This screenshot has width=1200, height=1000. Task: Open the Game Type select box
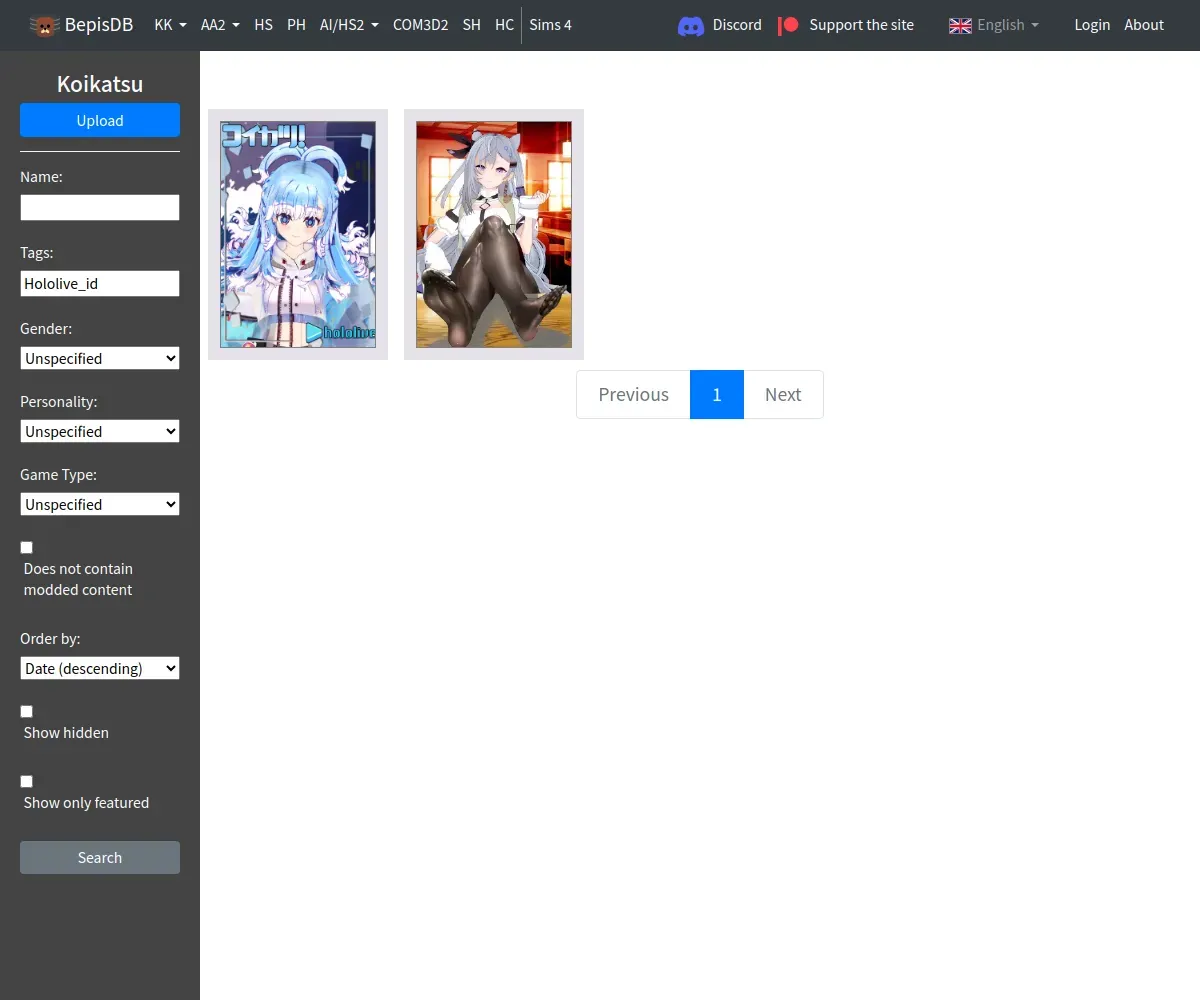point(100,504)
